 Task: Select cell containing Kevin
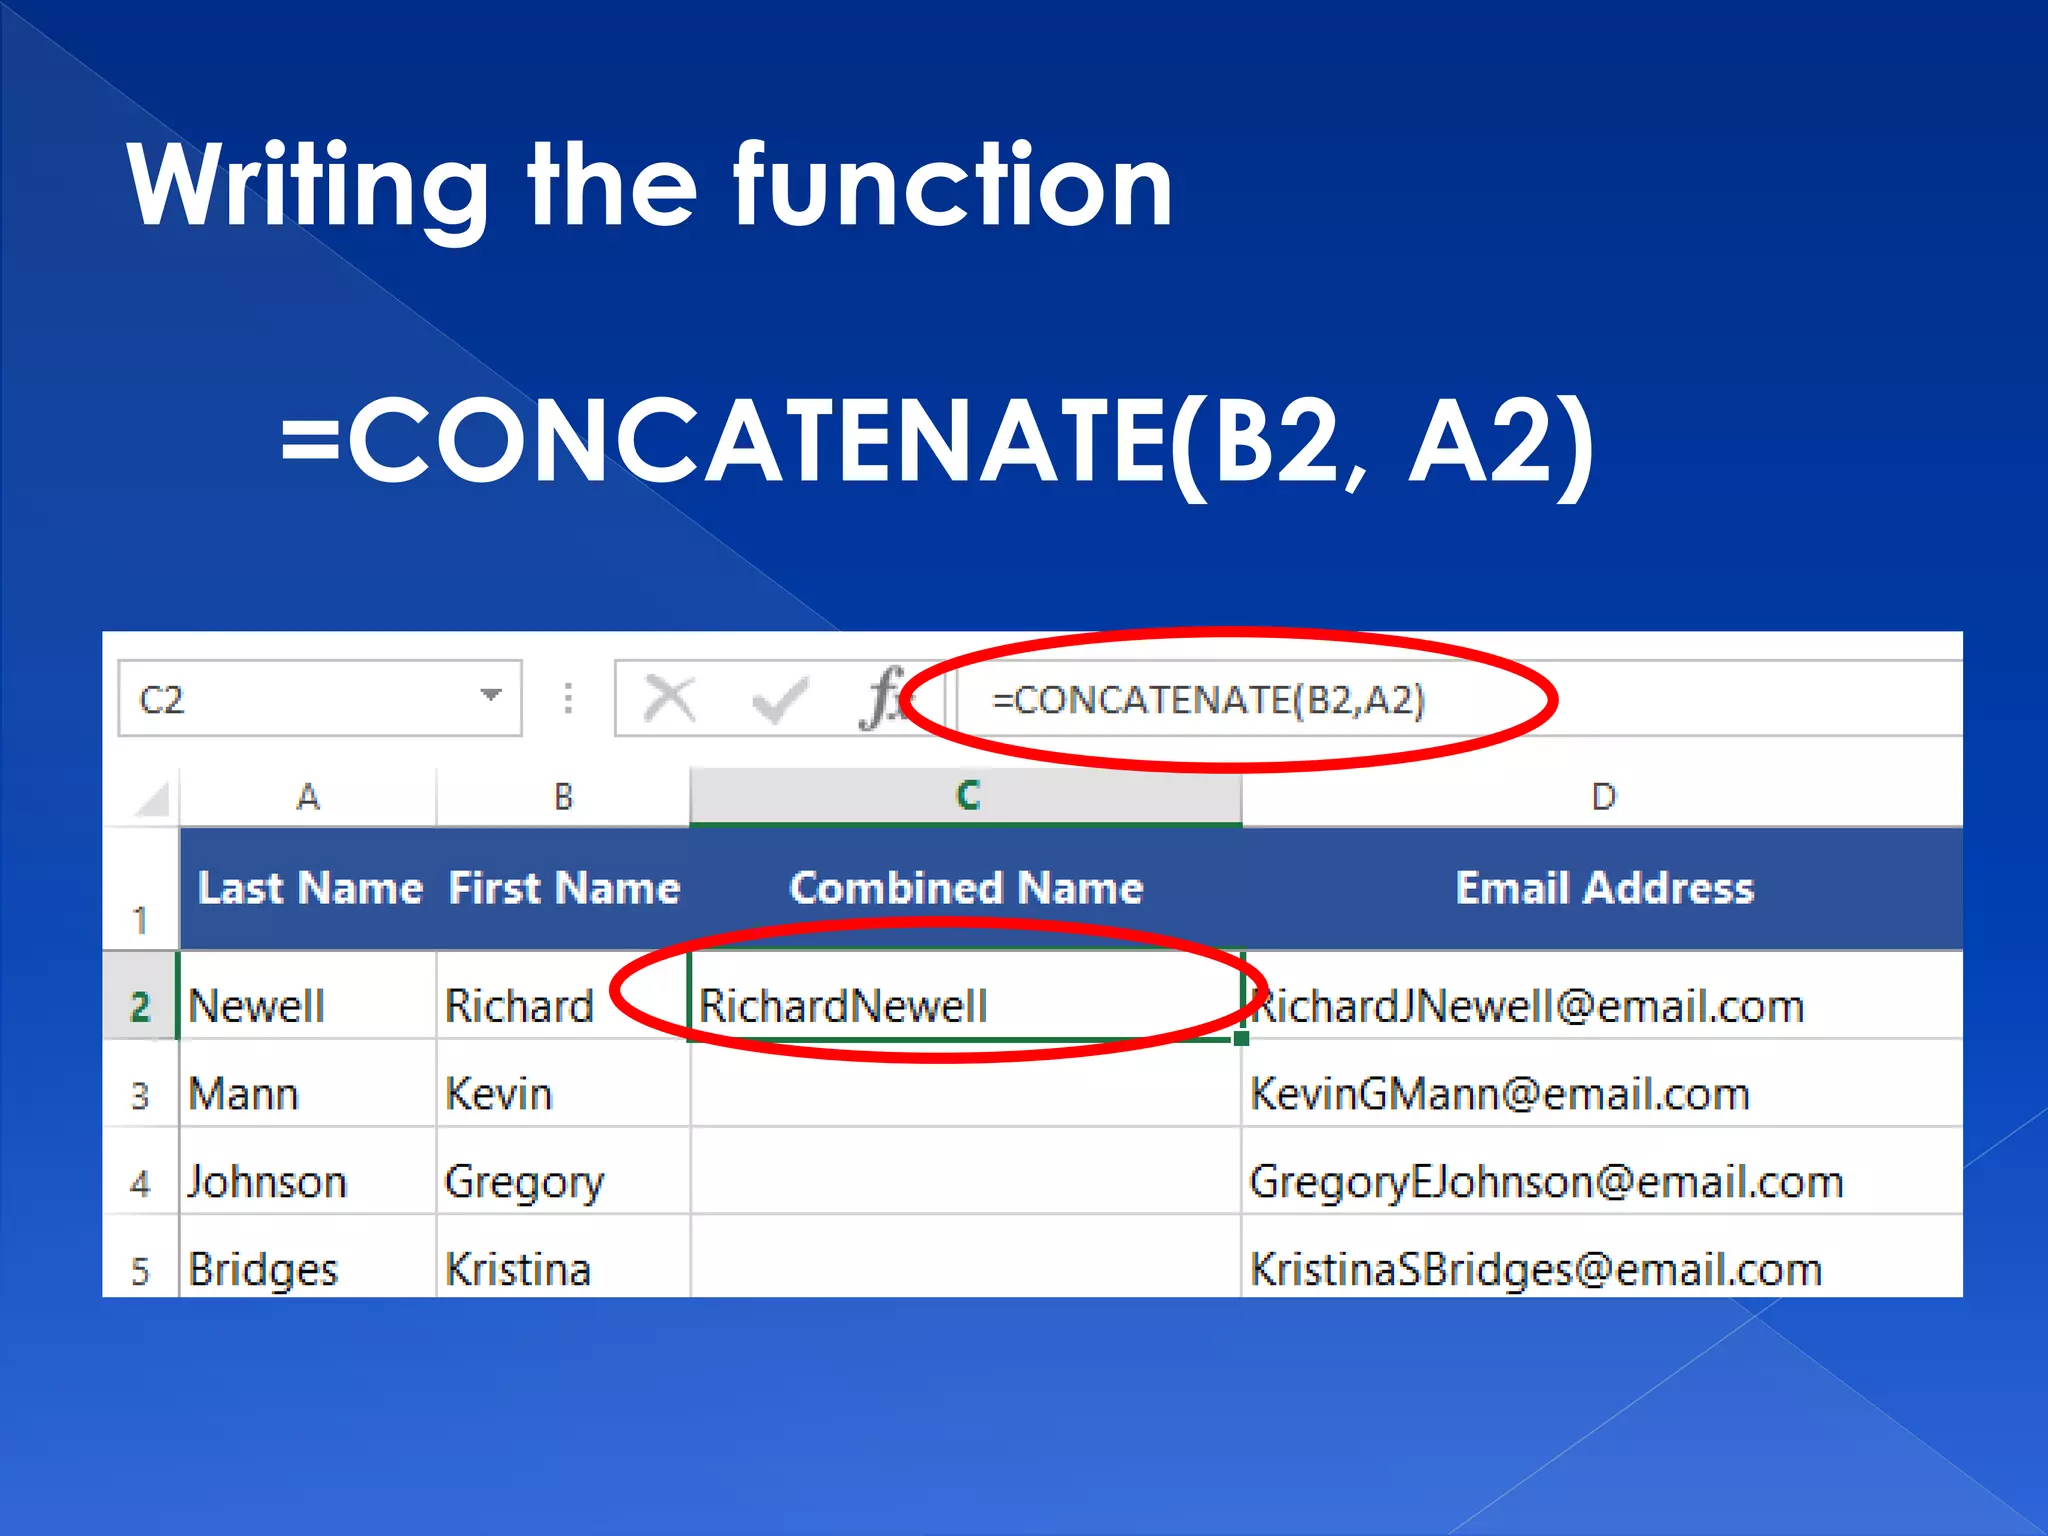(x=563, y=1084)
